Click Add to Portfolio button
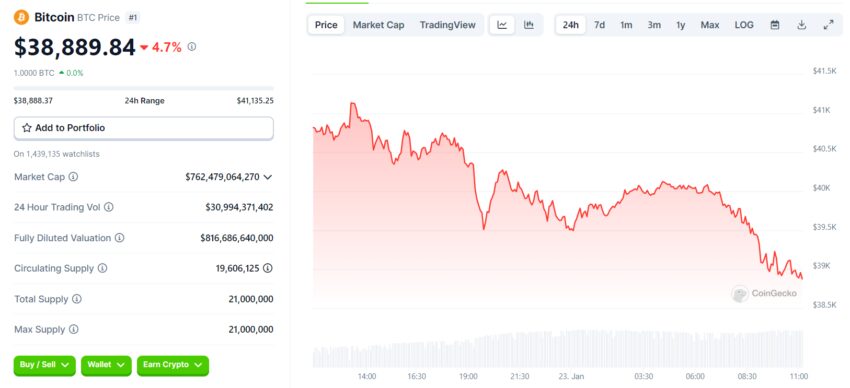850x388 pixels. click(144, 128)
